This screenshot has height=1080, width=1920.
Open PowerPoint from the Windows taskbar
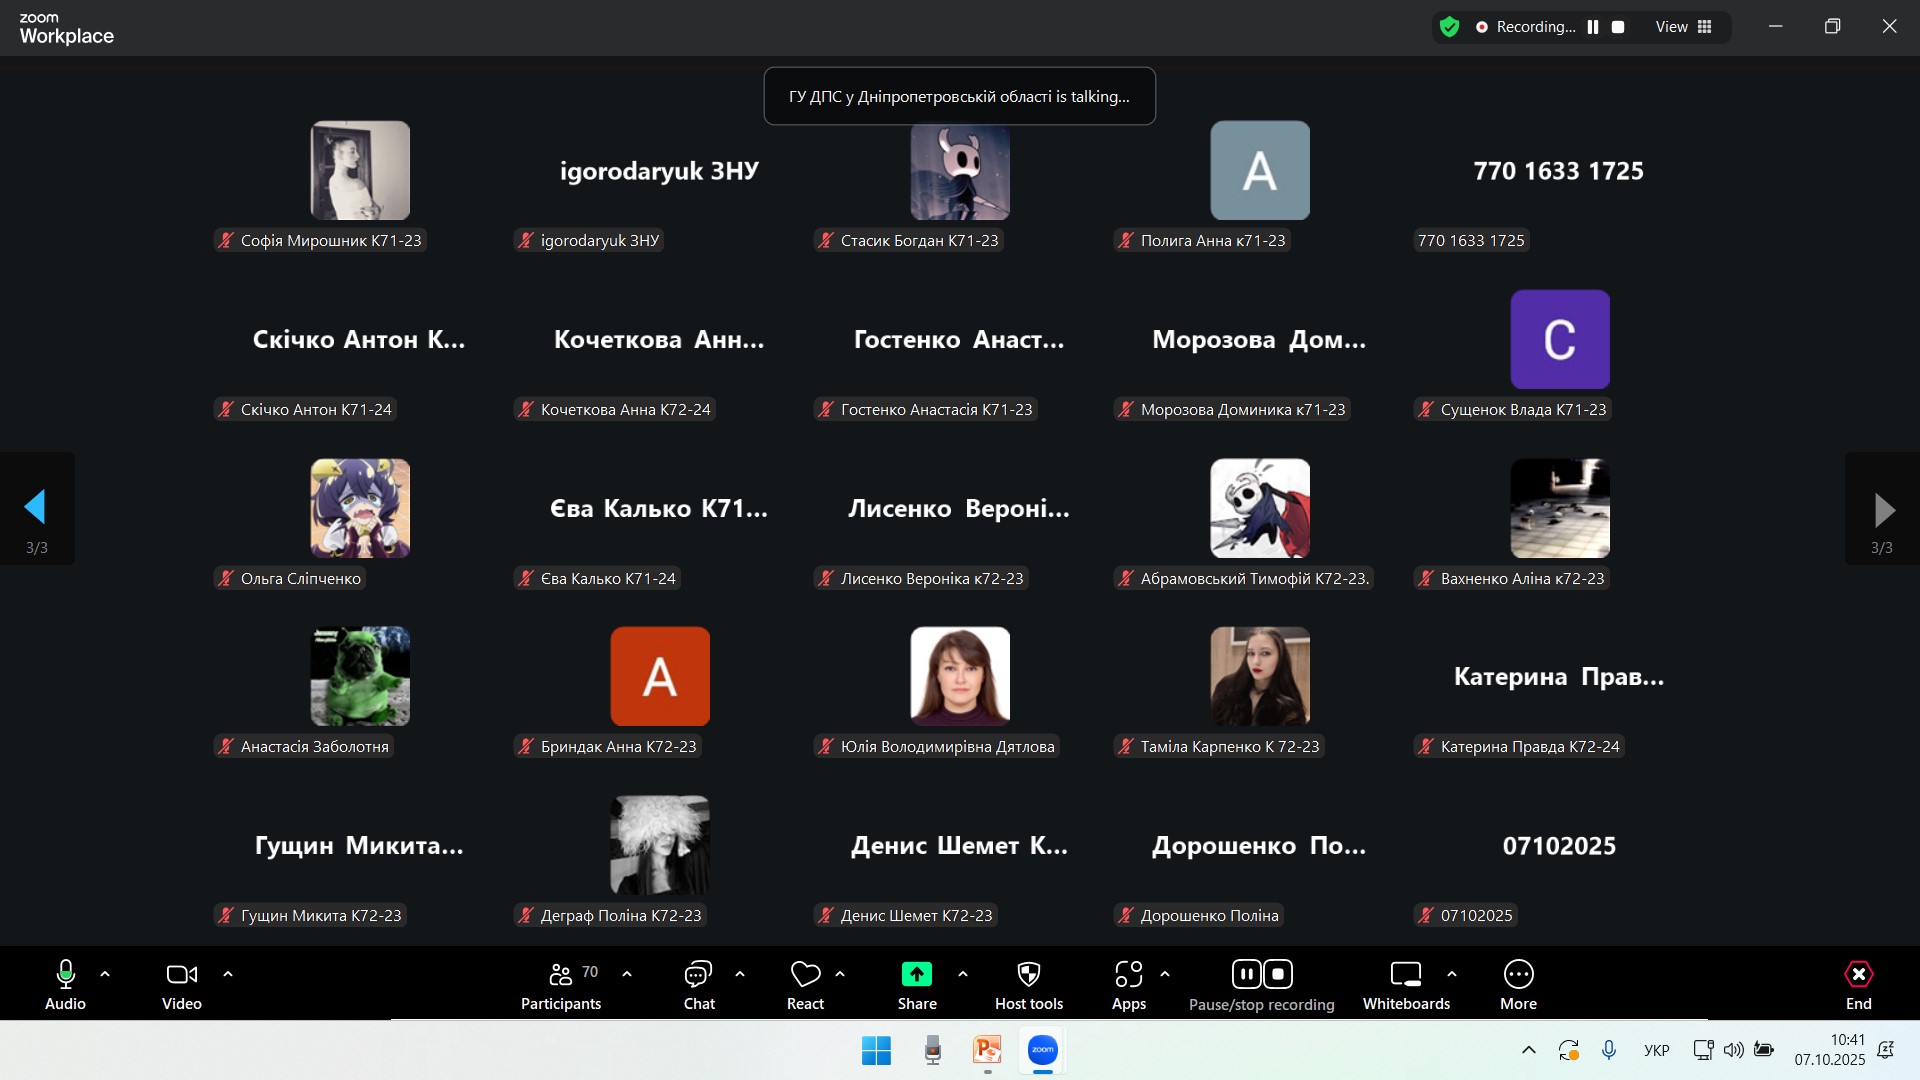click(x=987, y=1051)
